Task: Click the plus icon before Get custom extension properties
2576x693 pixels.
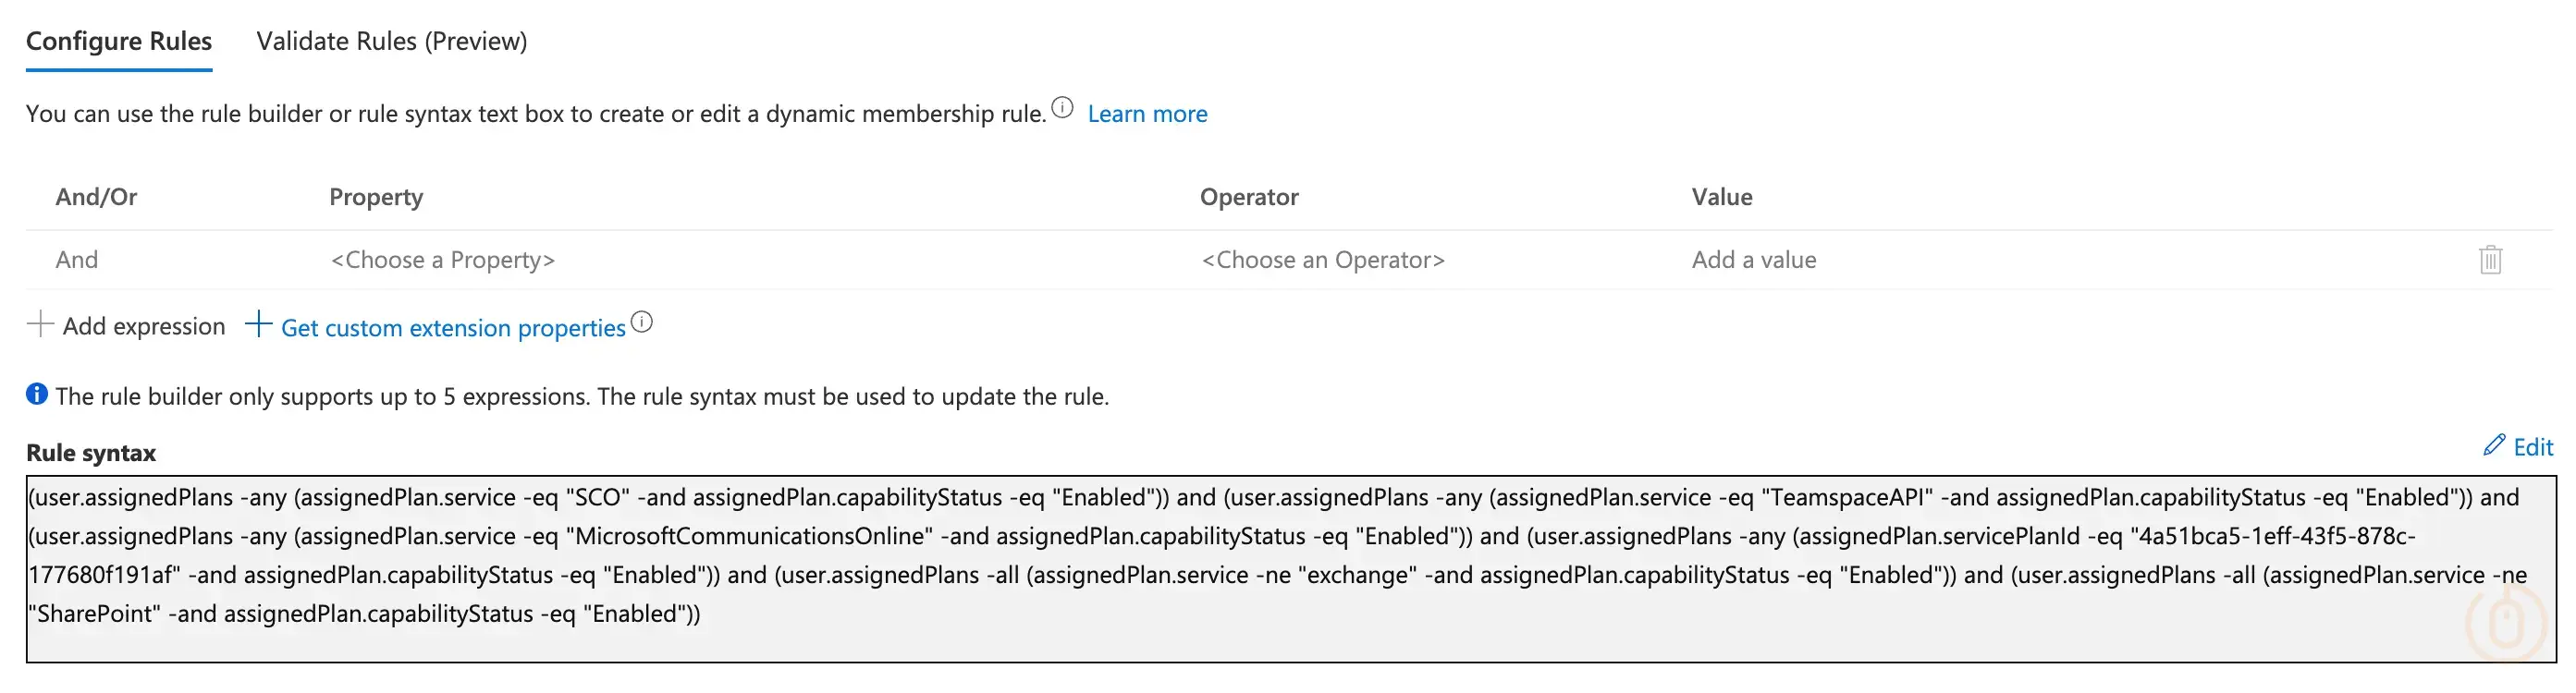Action: [258, 324]
